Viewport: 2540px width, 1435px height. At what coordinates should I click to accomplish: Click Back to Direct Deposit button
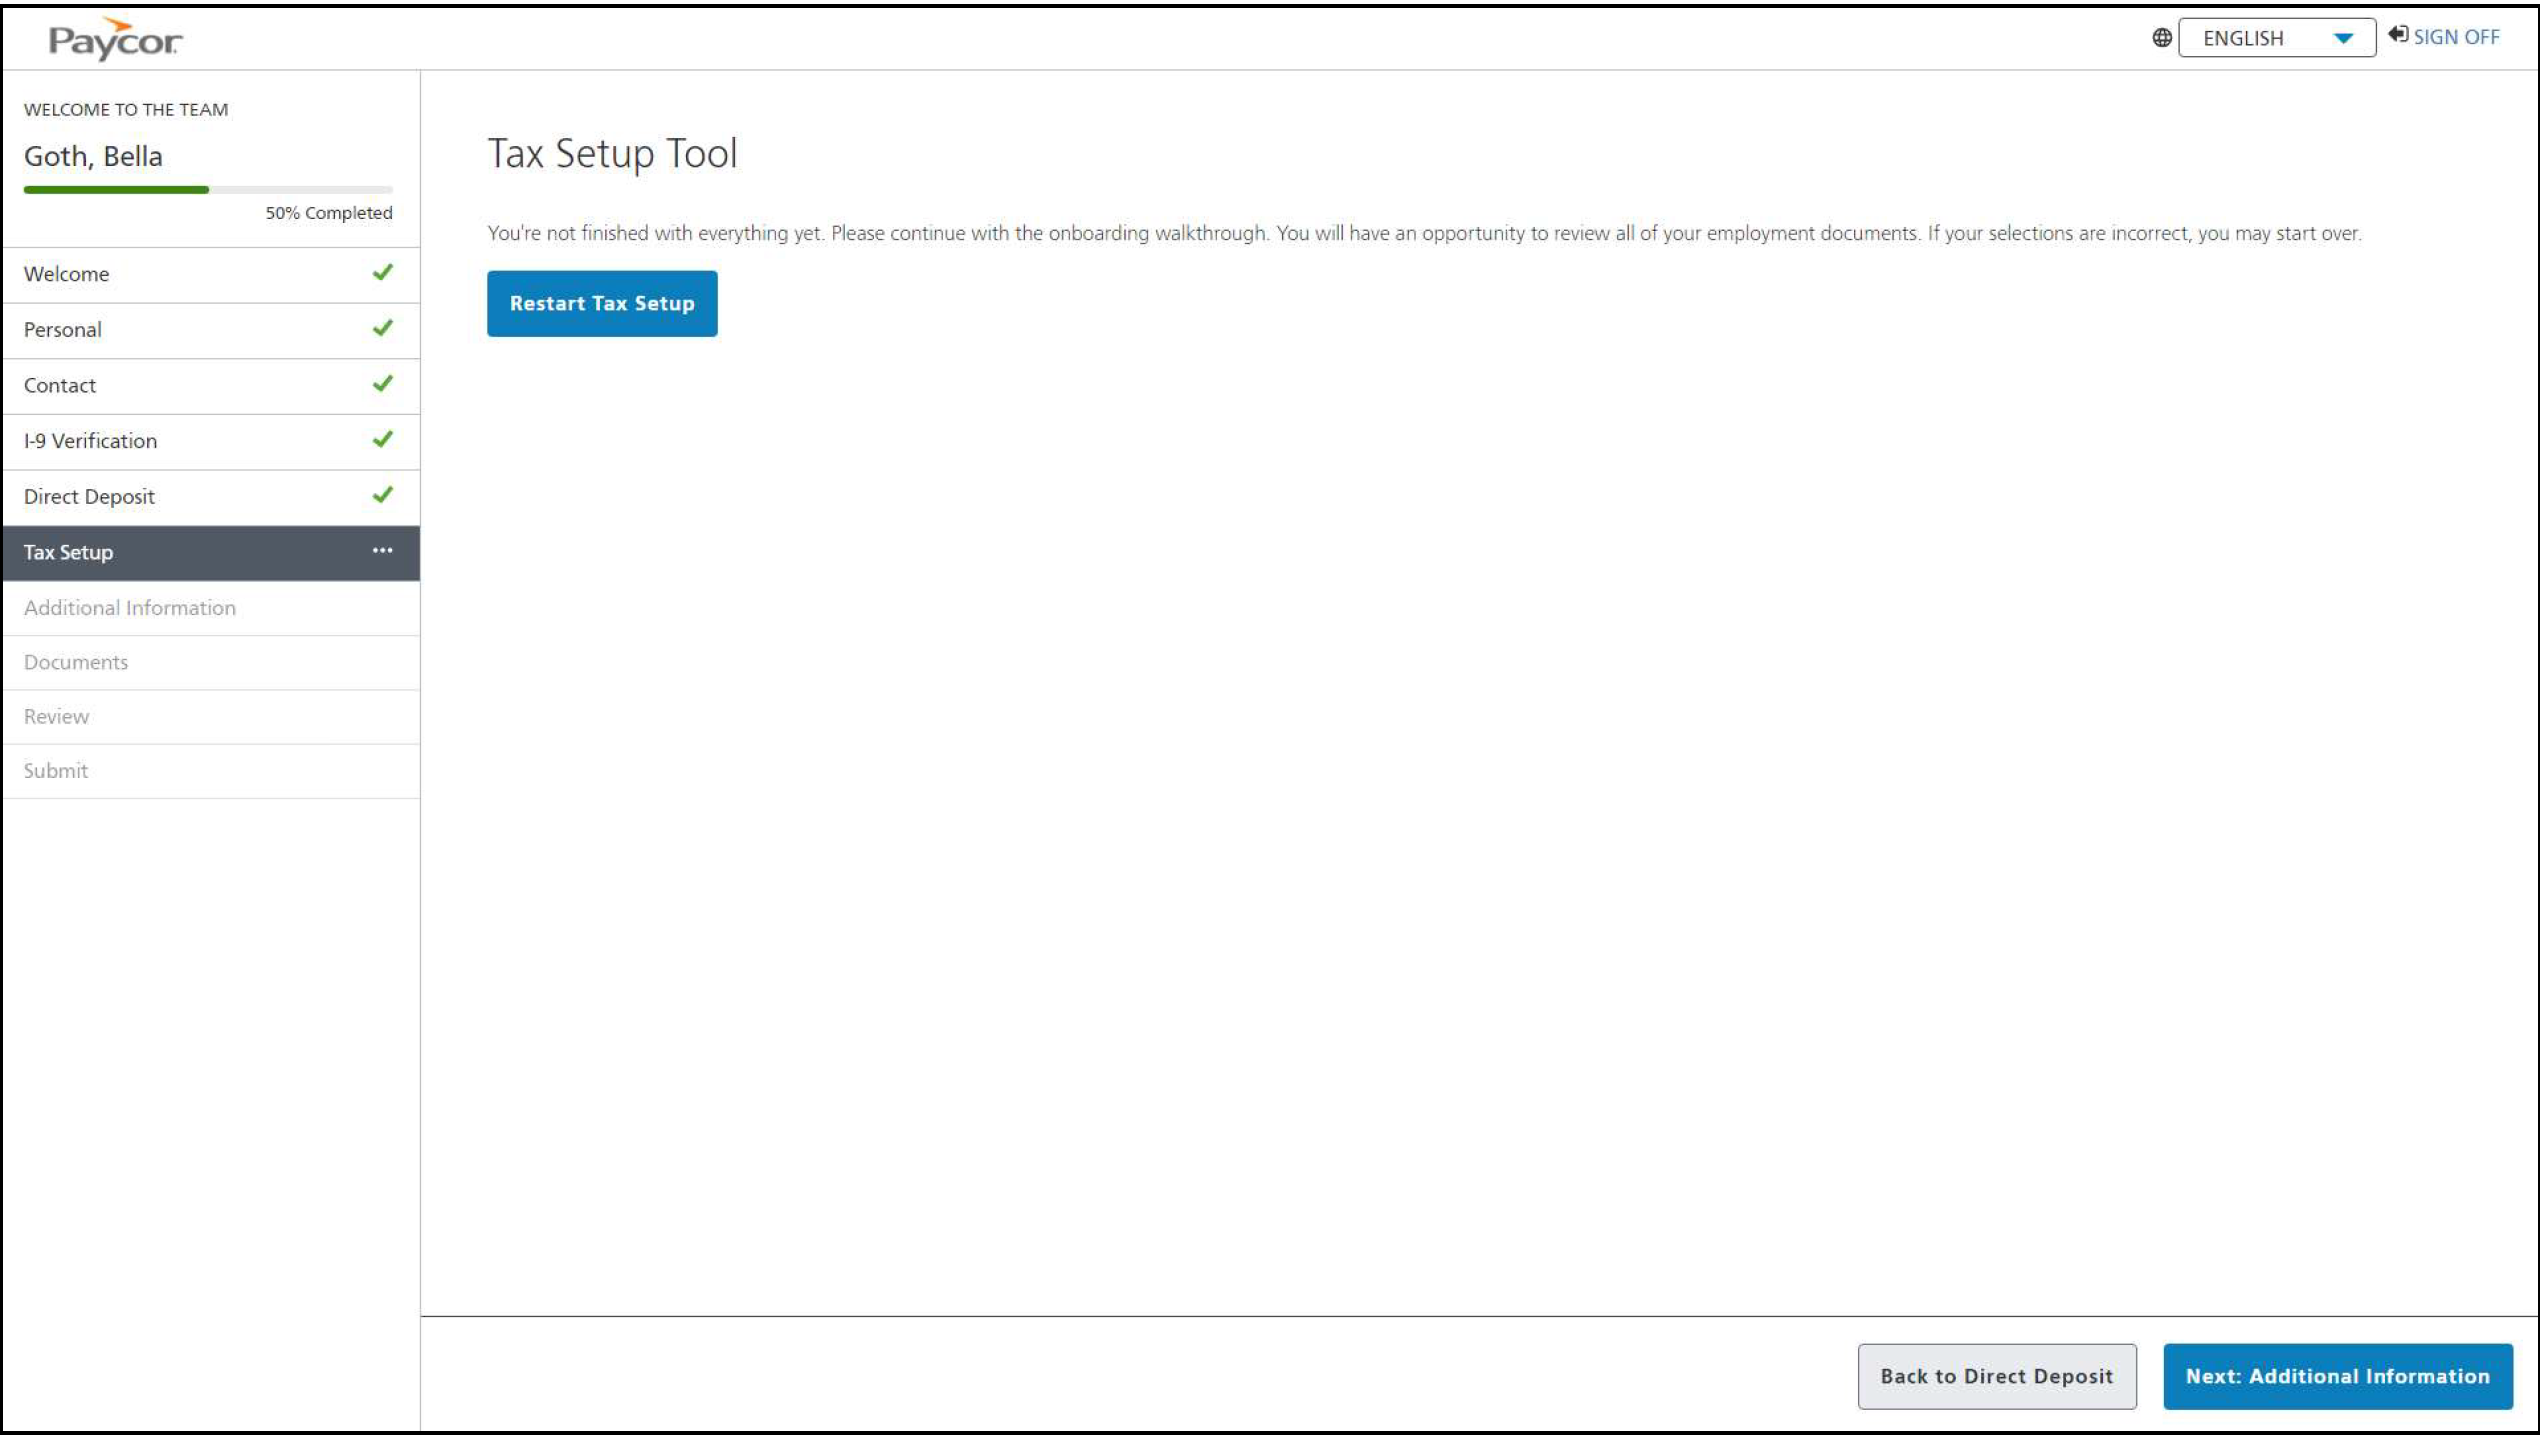click(x=1996, y=1376)
